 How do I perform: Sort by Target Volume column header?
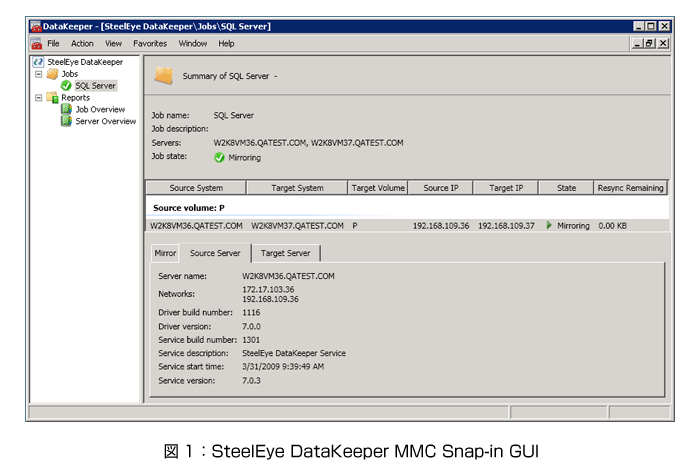tap(378, 188)
